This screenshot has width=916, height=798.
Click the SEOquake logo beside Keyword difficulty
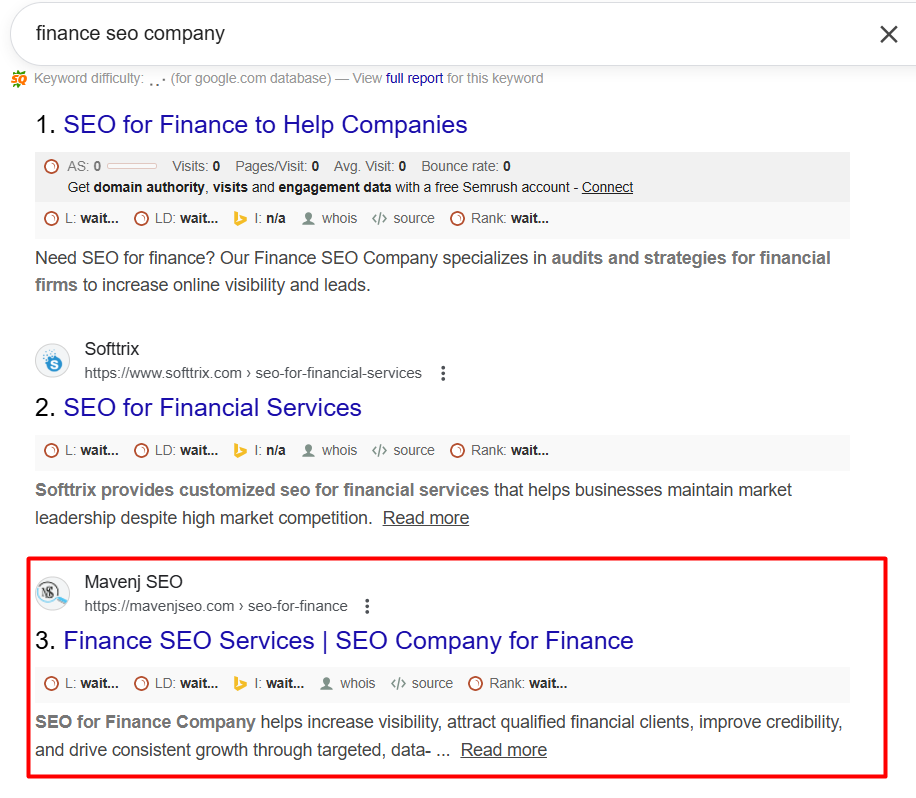coord(19,79)
